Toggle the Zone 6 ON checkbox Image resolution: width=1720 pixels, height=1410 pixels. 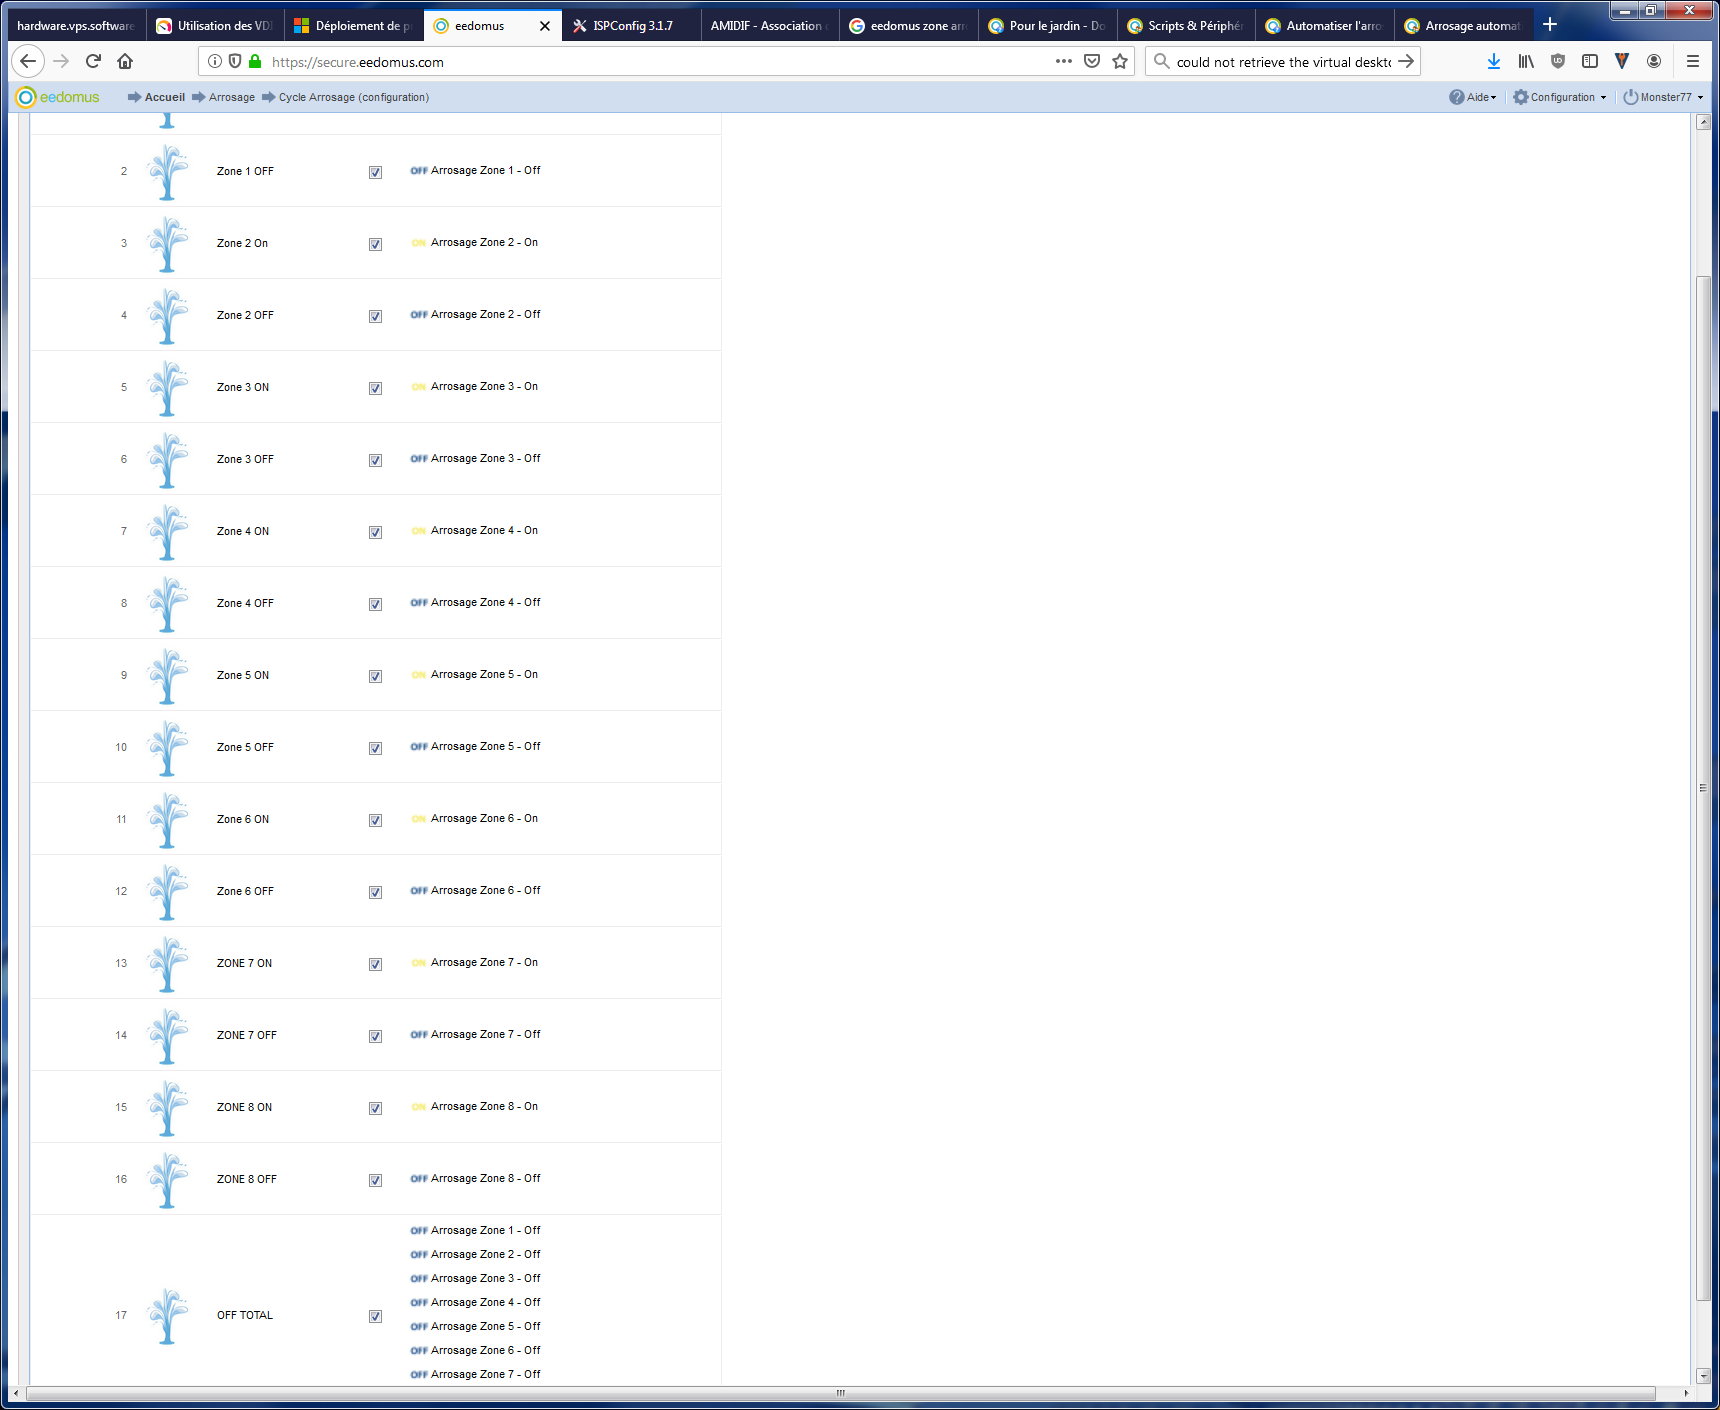click(375, 820)
